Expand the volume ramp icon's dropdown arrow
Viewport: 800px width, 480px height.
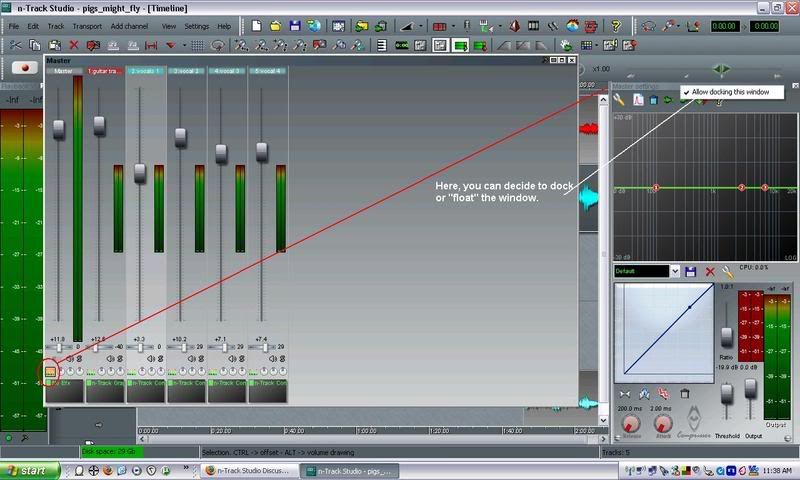[x=421, y=26]
